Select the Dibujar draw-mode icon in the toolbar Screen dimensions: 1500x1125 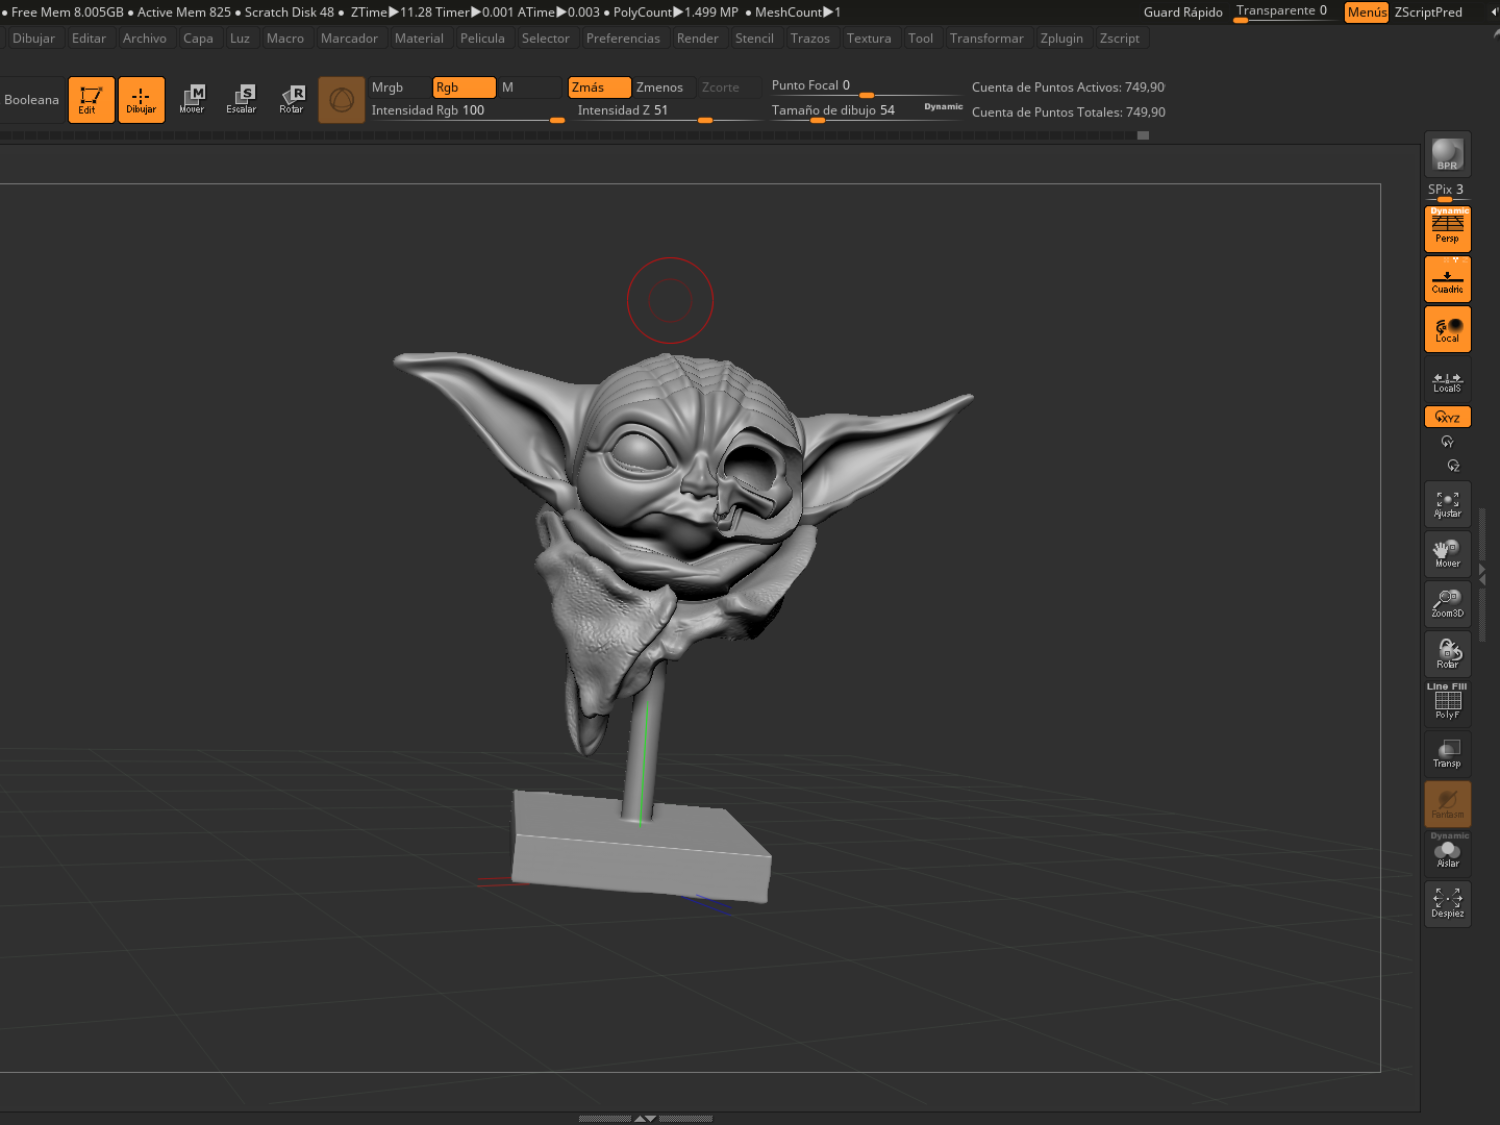[x=141, y=99]
